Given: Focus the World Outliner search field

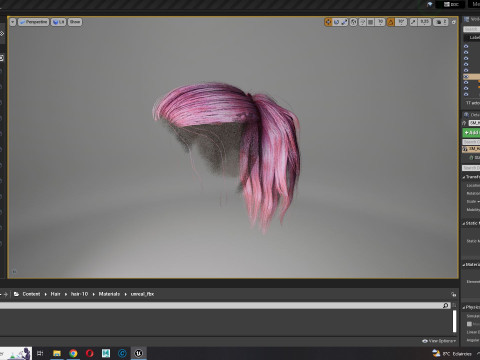Looking at the screenshot, I should (x=472, y=29).
